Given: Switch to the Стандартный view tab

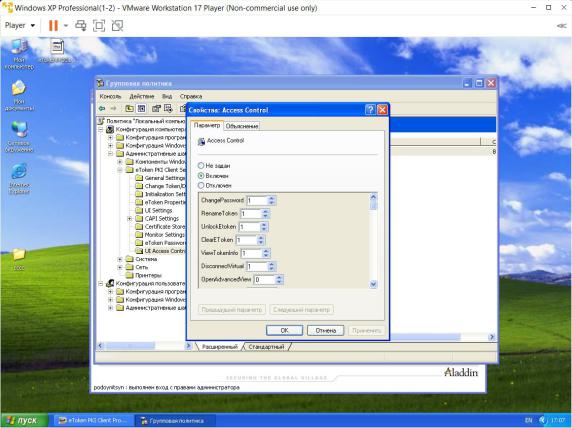Looking at the screenshot, I should click(x=266, y=347).
